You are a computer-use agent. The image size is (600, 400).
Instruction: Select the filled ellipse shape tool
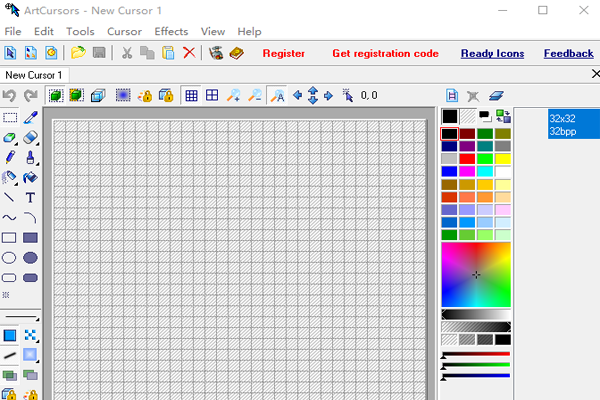click(31, 258)
